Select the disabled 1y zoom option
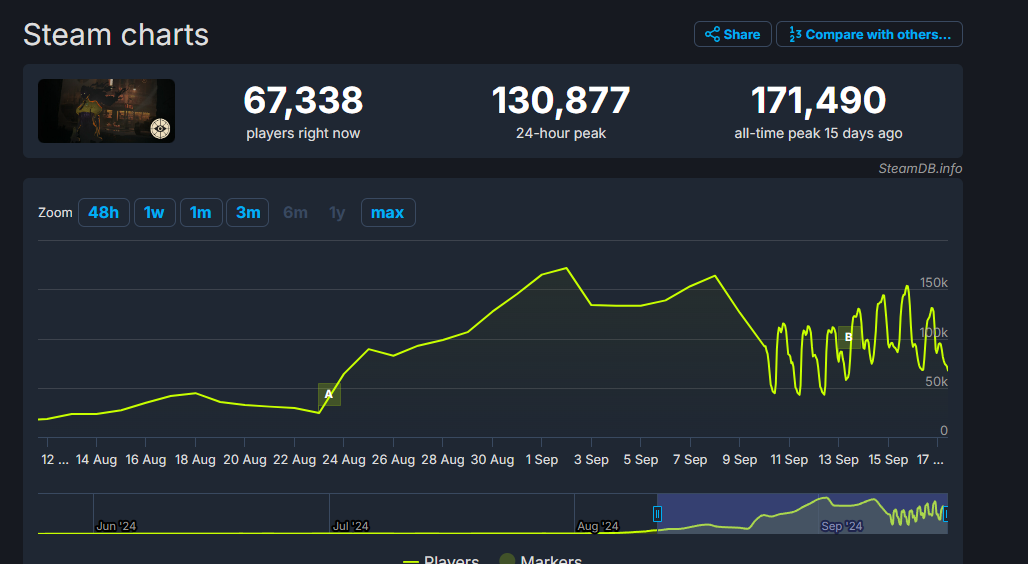Screen dimensions: 1028x564 coord(337,212)
